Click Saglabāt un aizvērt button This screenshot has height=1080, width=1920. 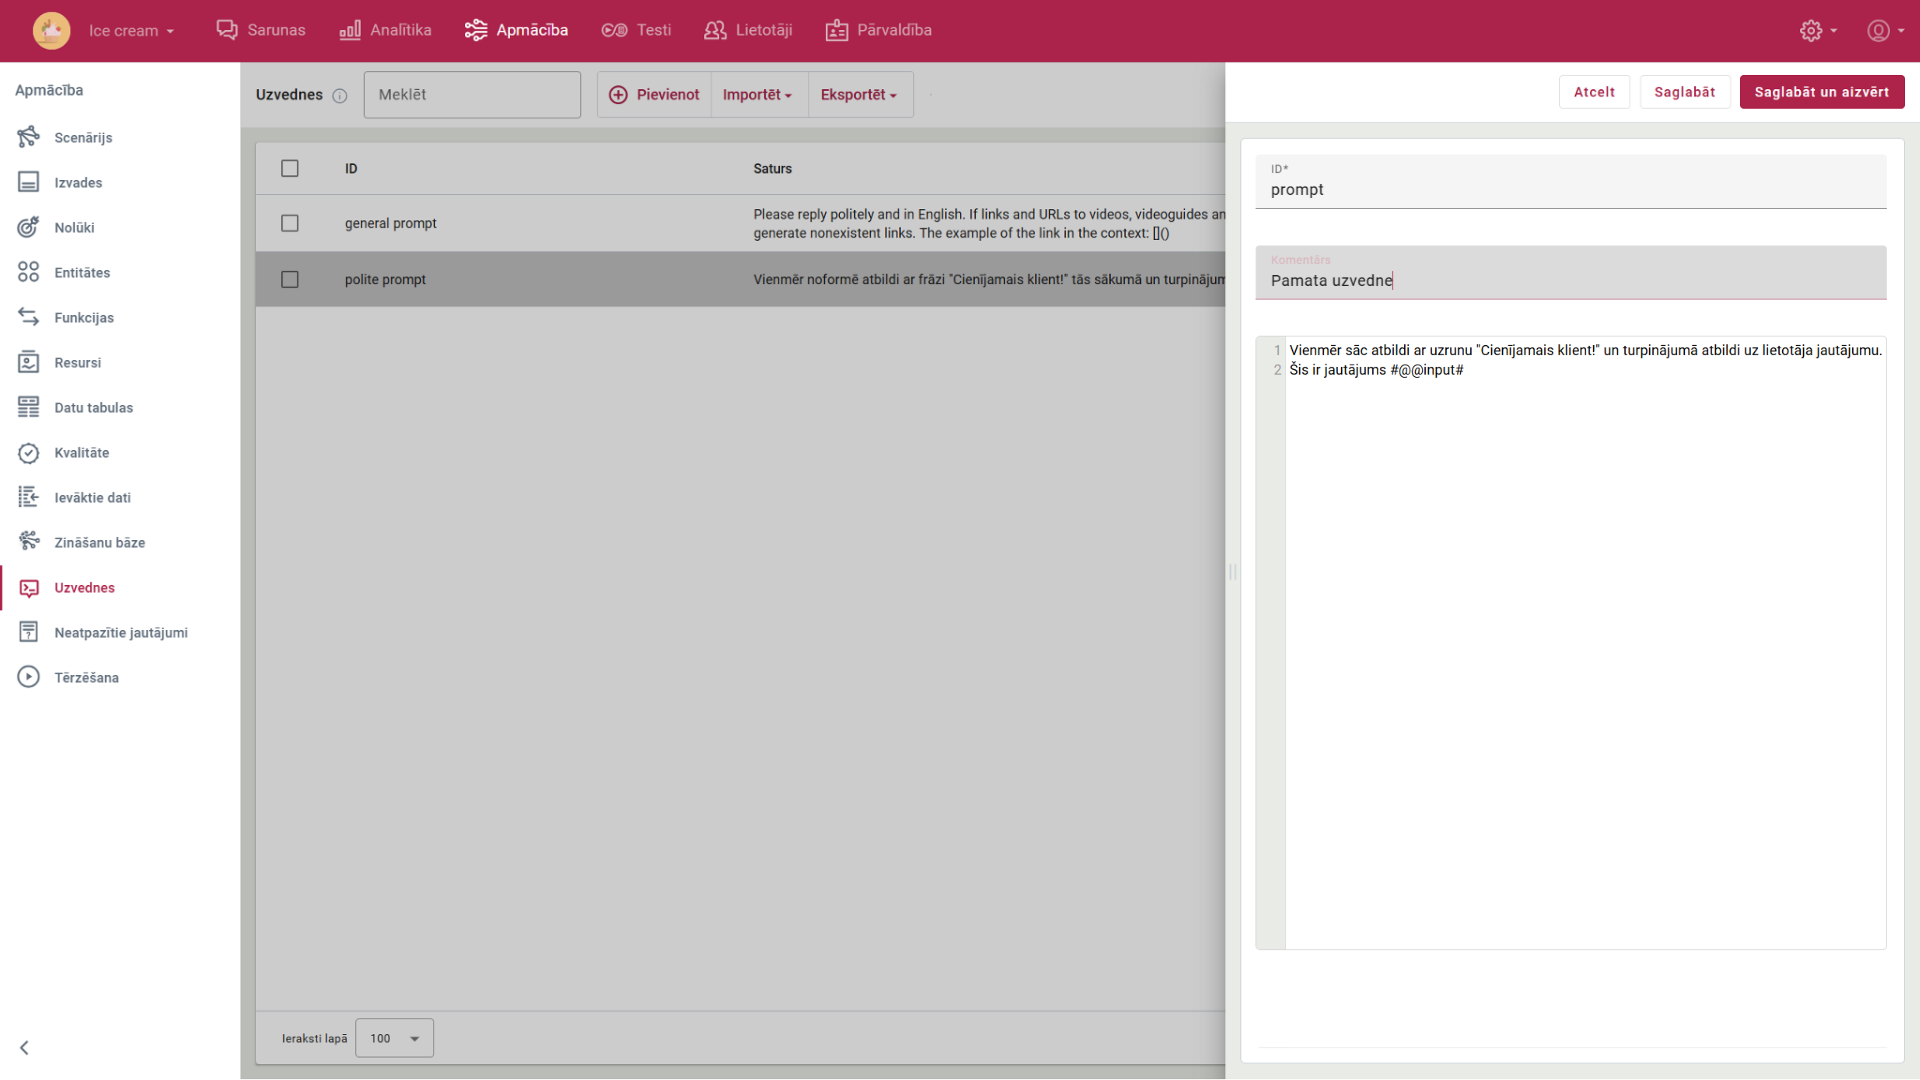pyautogui.click(x=1821, y=92)
